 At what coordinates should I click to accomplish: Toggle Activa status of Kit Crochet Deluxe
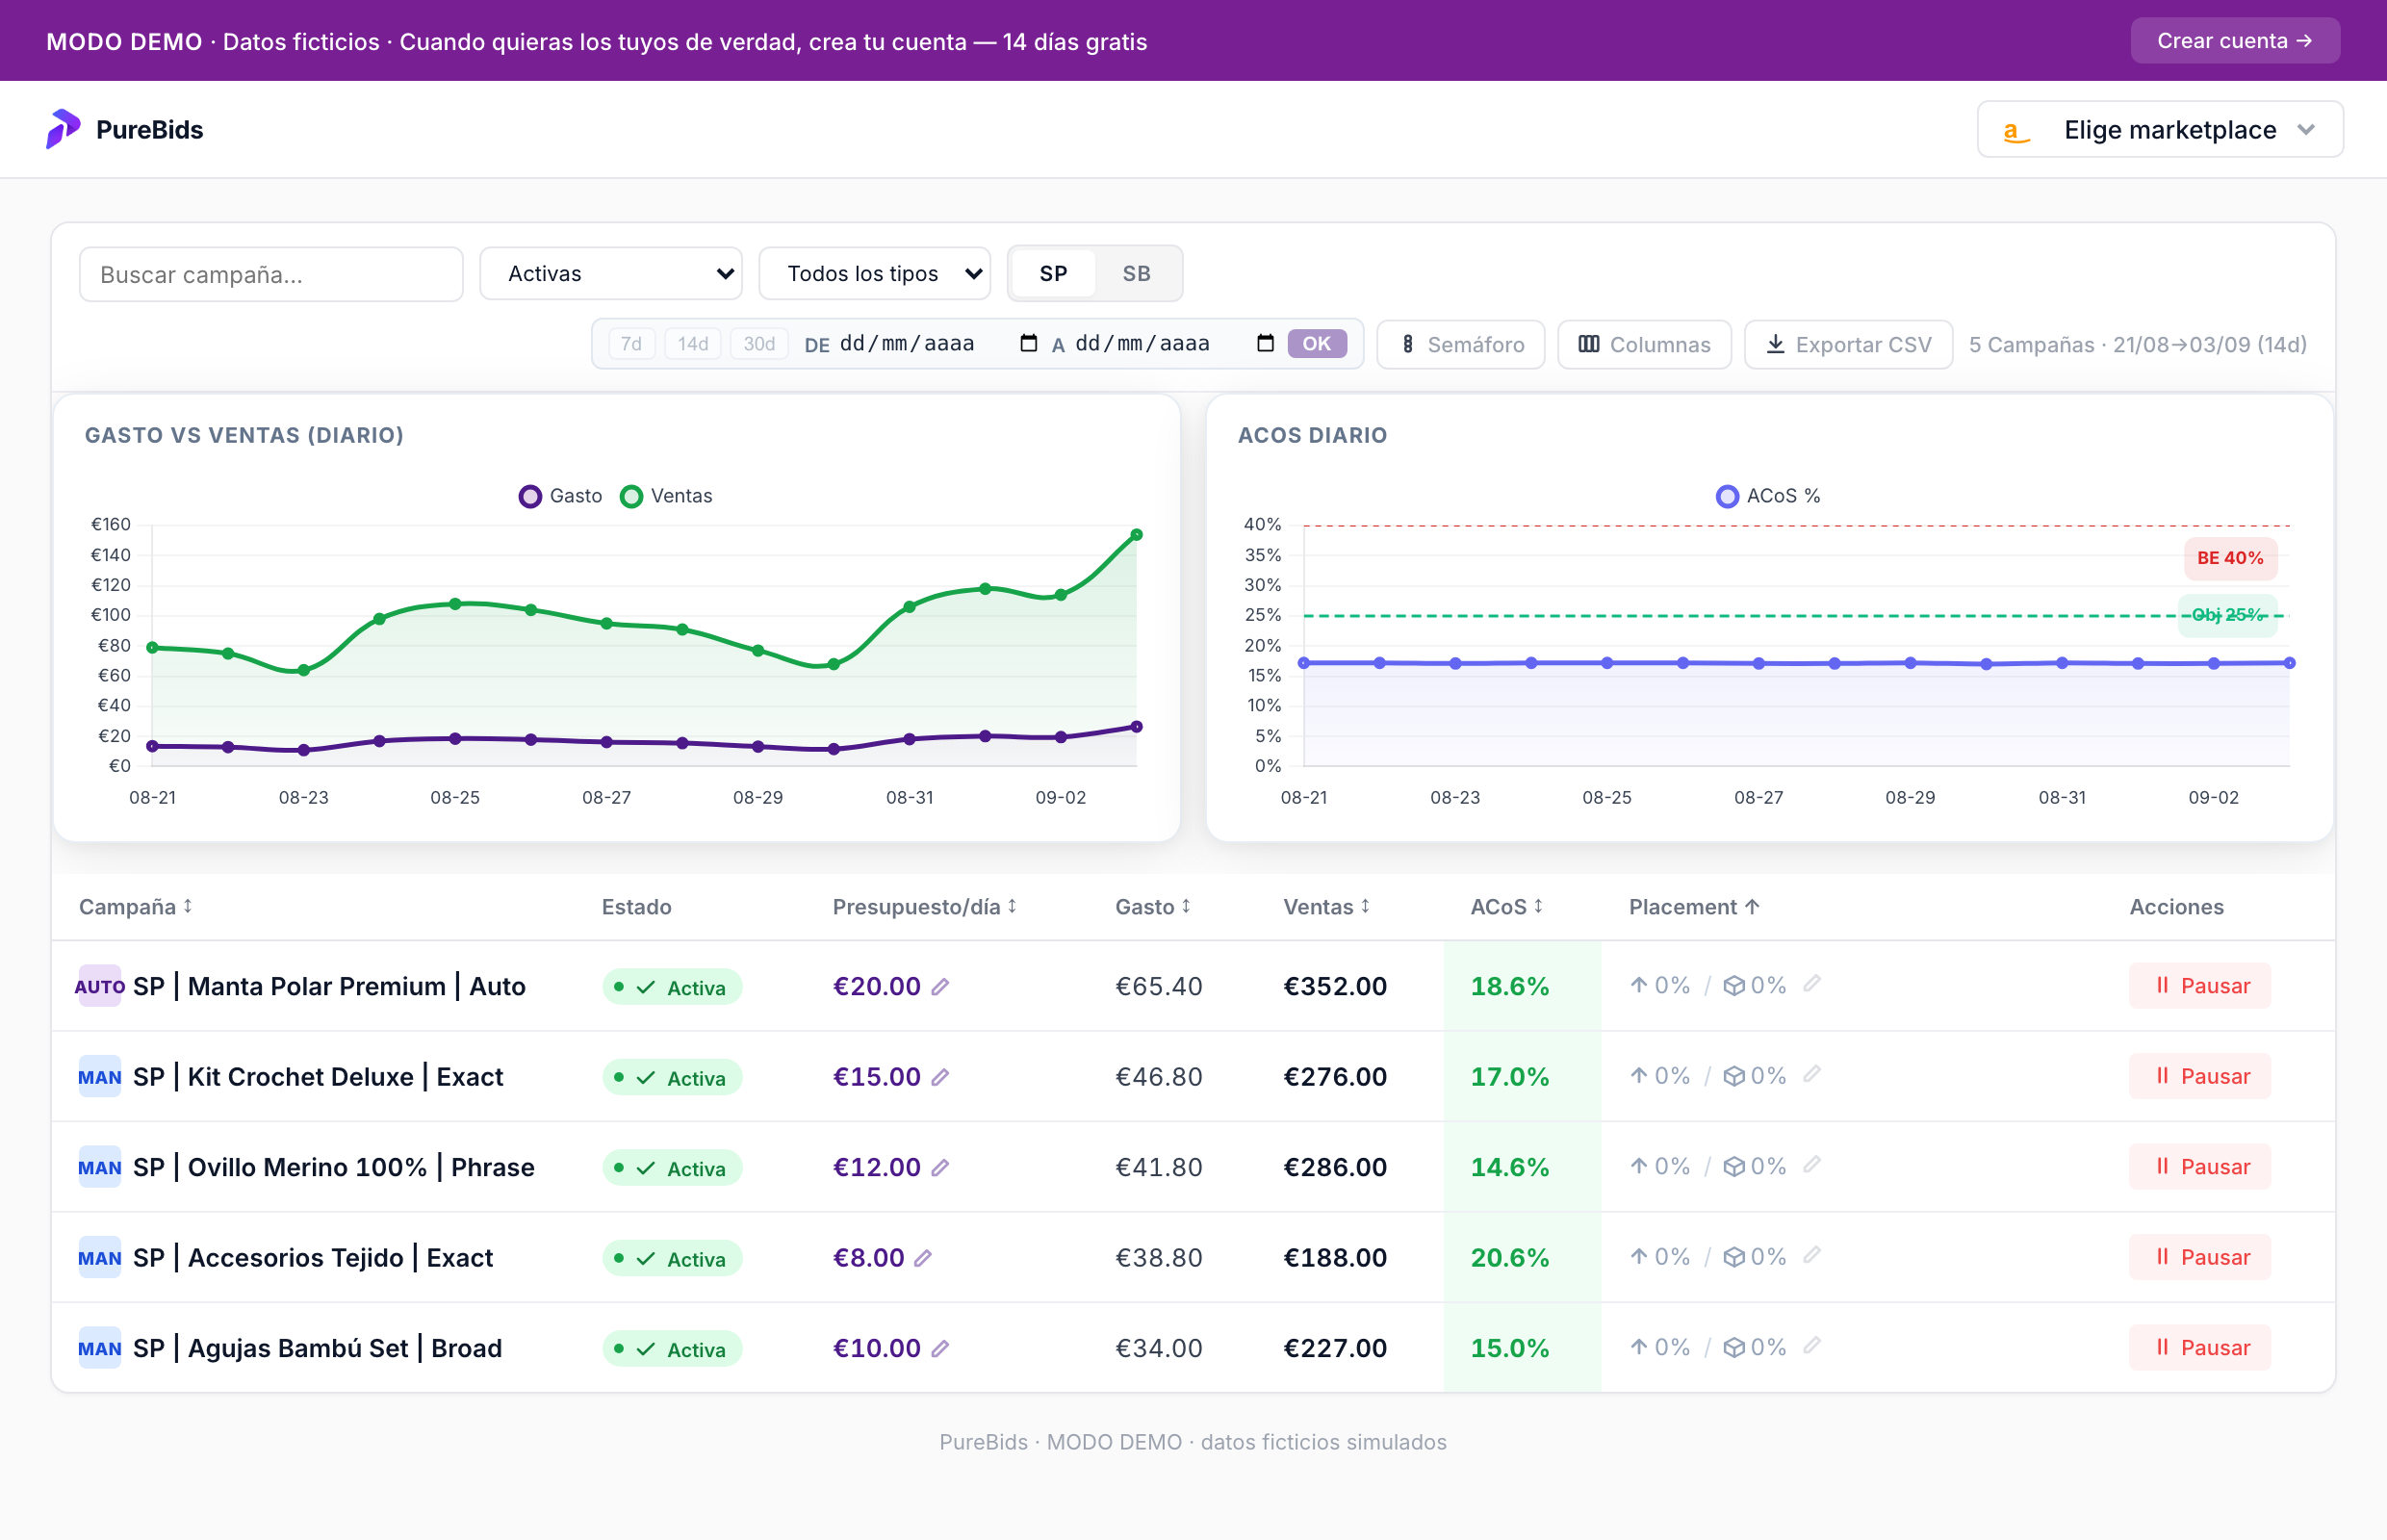[672, 1078]
